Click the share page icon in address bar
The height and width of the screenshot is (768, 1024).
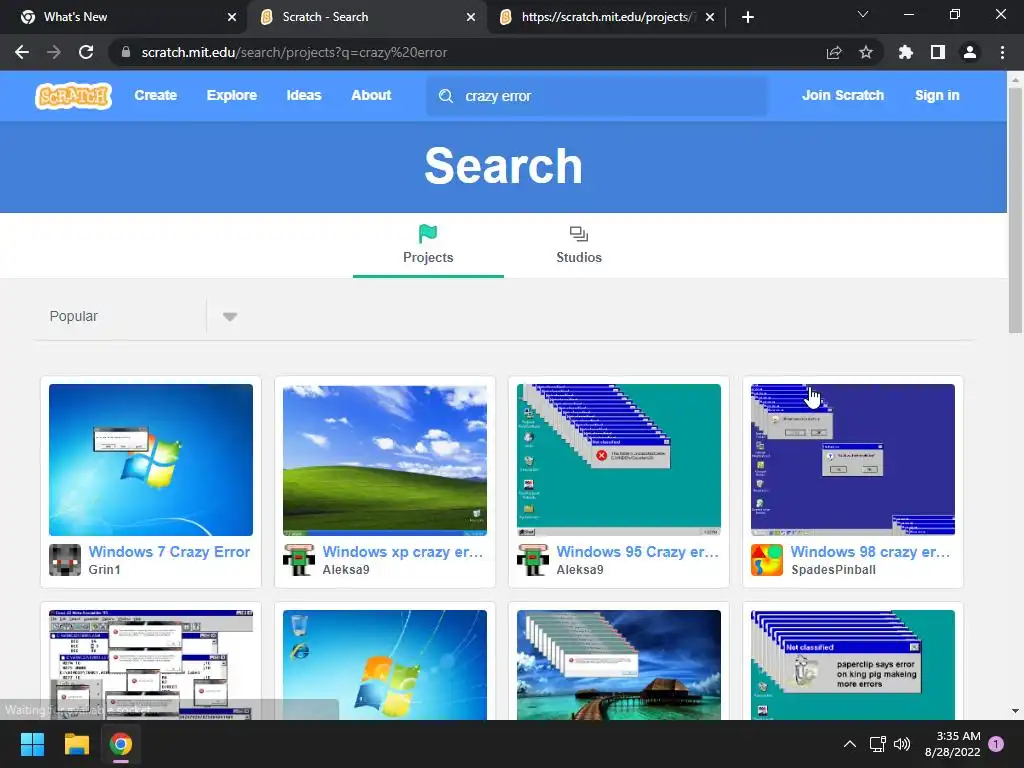[x=833, y=52]
